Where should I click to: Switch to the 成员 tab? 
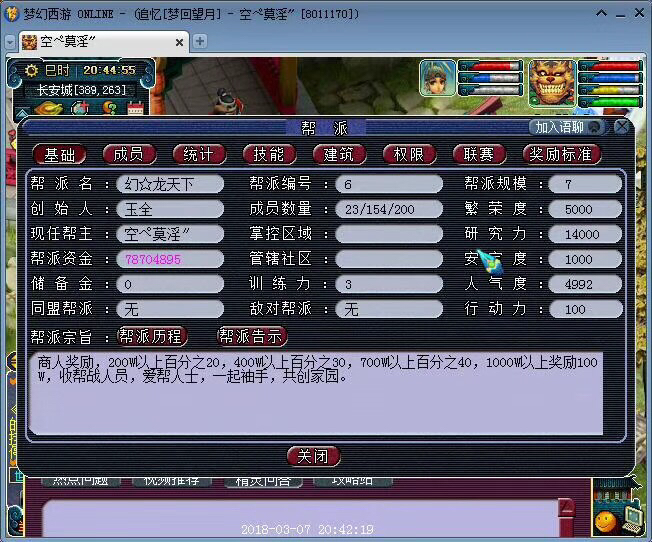click(x=129, y=154)
